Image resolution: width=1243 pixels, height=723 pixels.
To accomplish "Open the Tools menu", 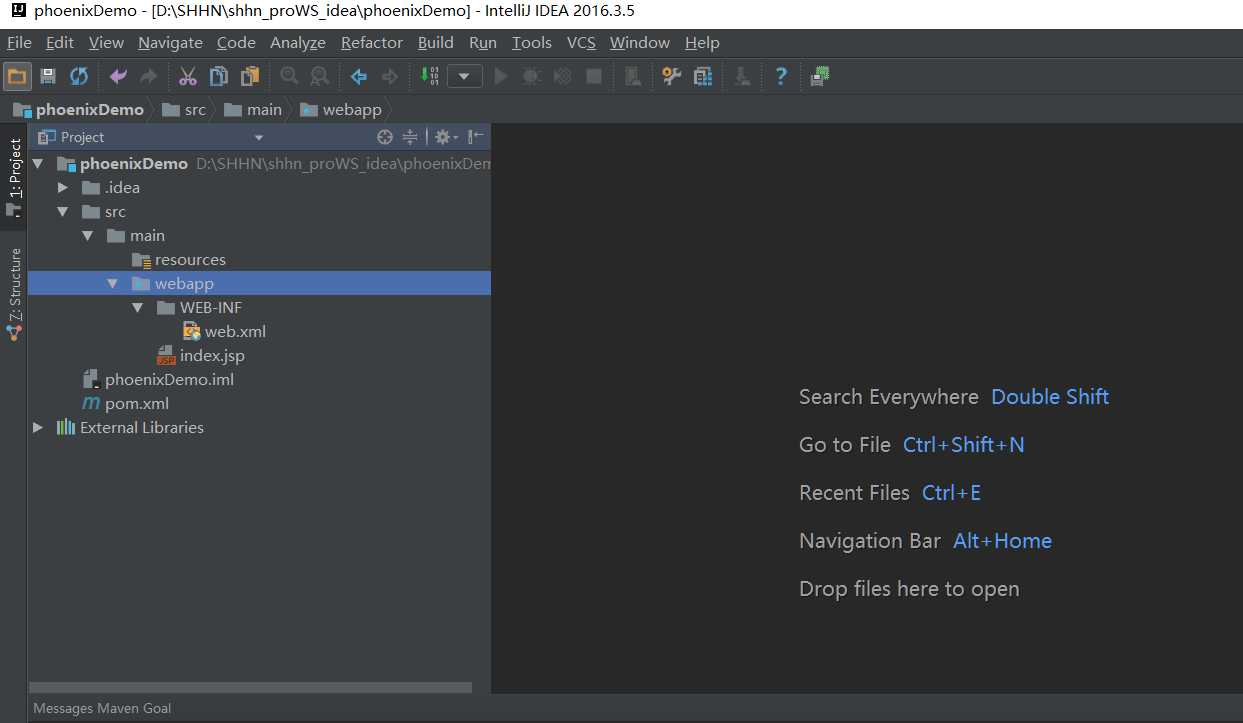I will click(x=532, y=42).
